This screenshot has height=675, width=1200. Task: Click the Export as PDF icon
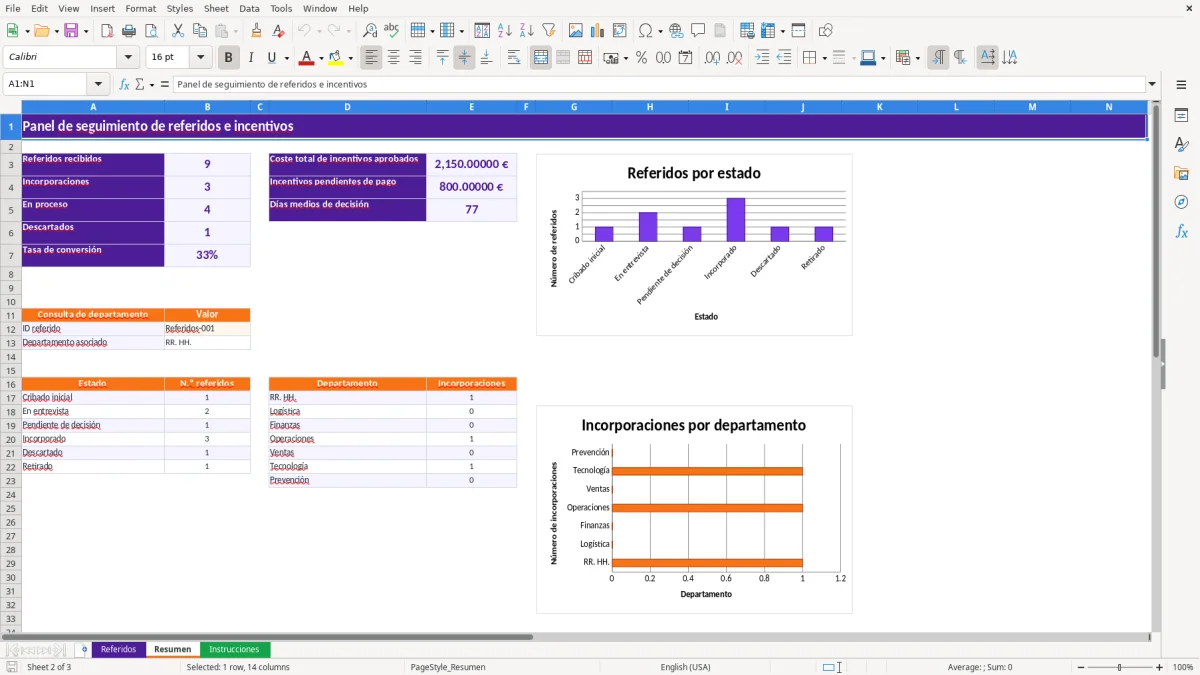point(107,31)
